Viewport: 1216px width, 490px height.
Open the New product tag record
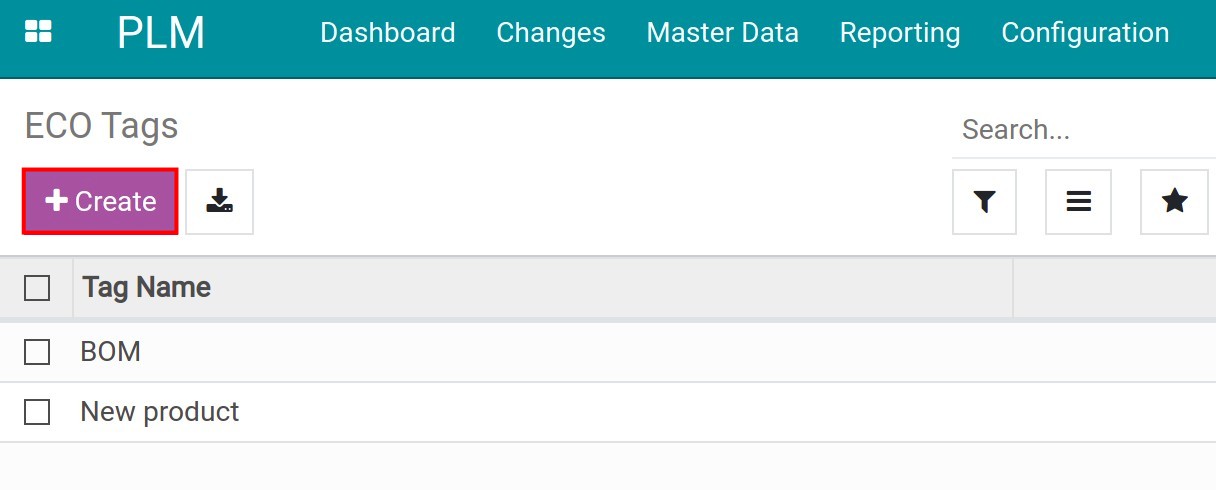click(160, 412)
